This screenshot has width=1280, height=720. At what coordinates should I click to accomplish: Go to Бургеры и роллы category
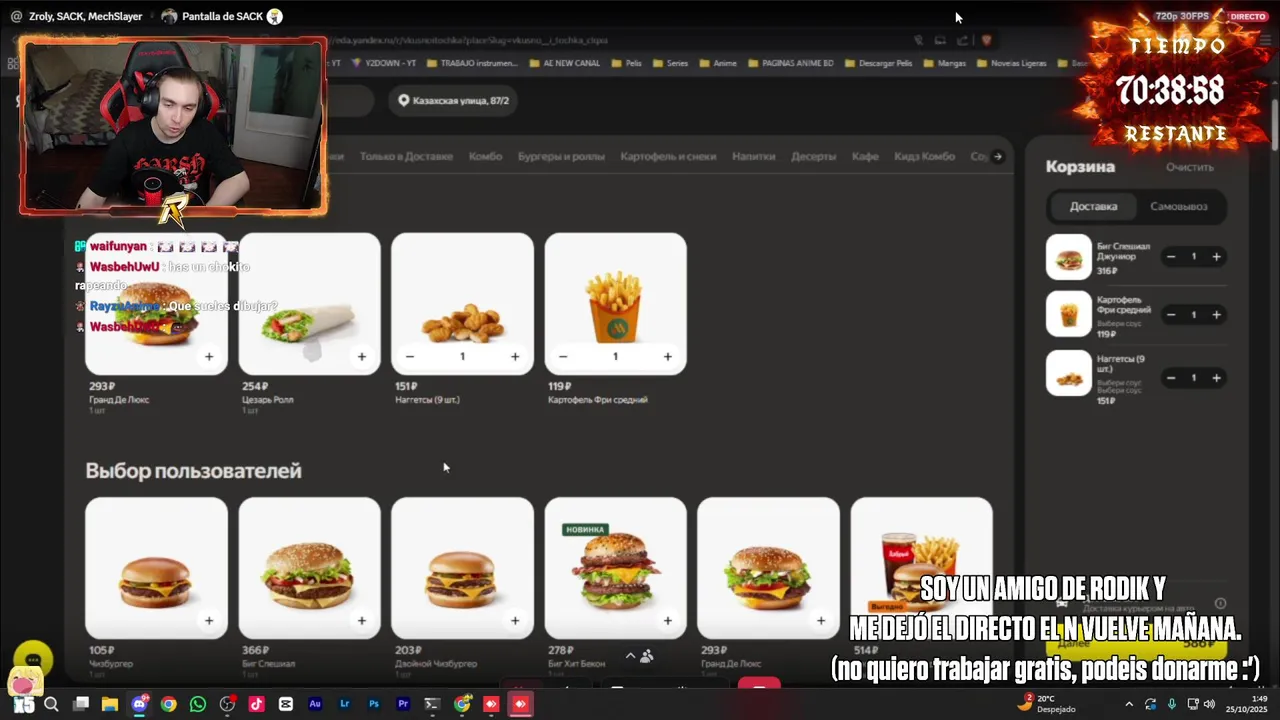click(x=561, y=156)
